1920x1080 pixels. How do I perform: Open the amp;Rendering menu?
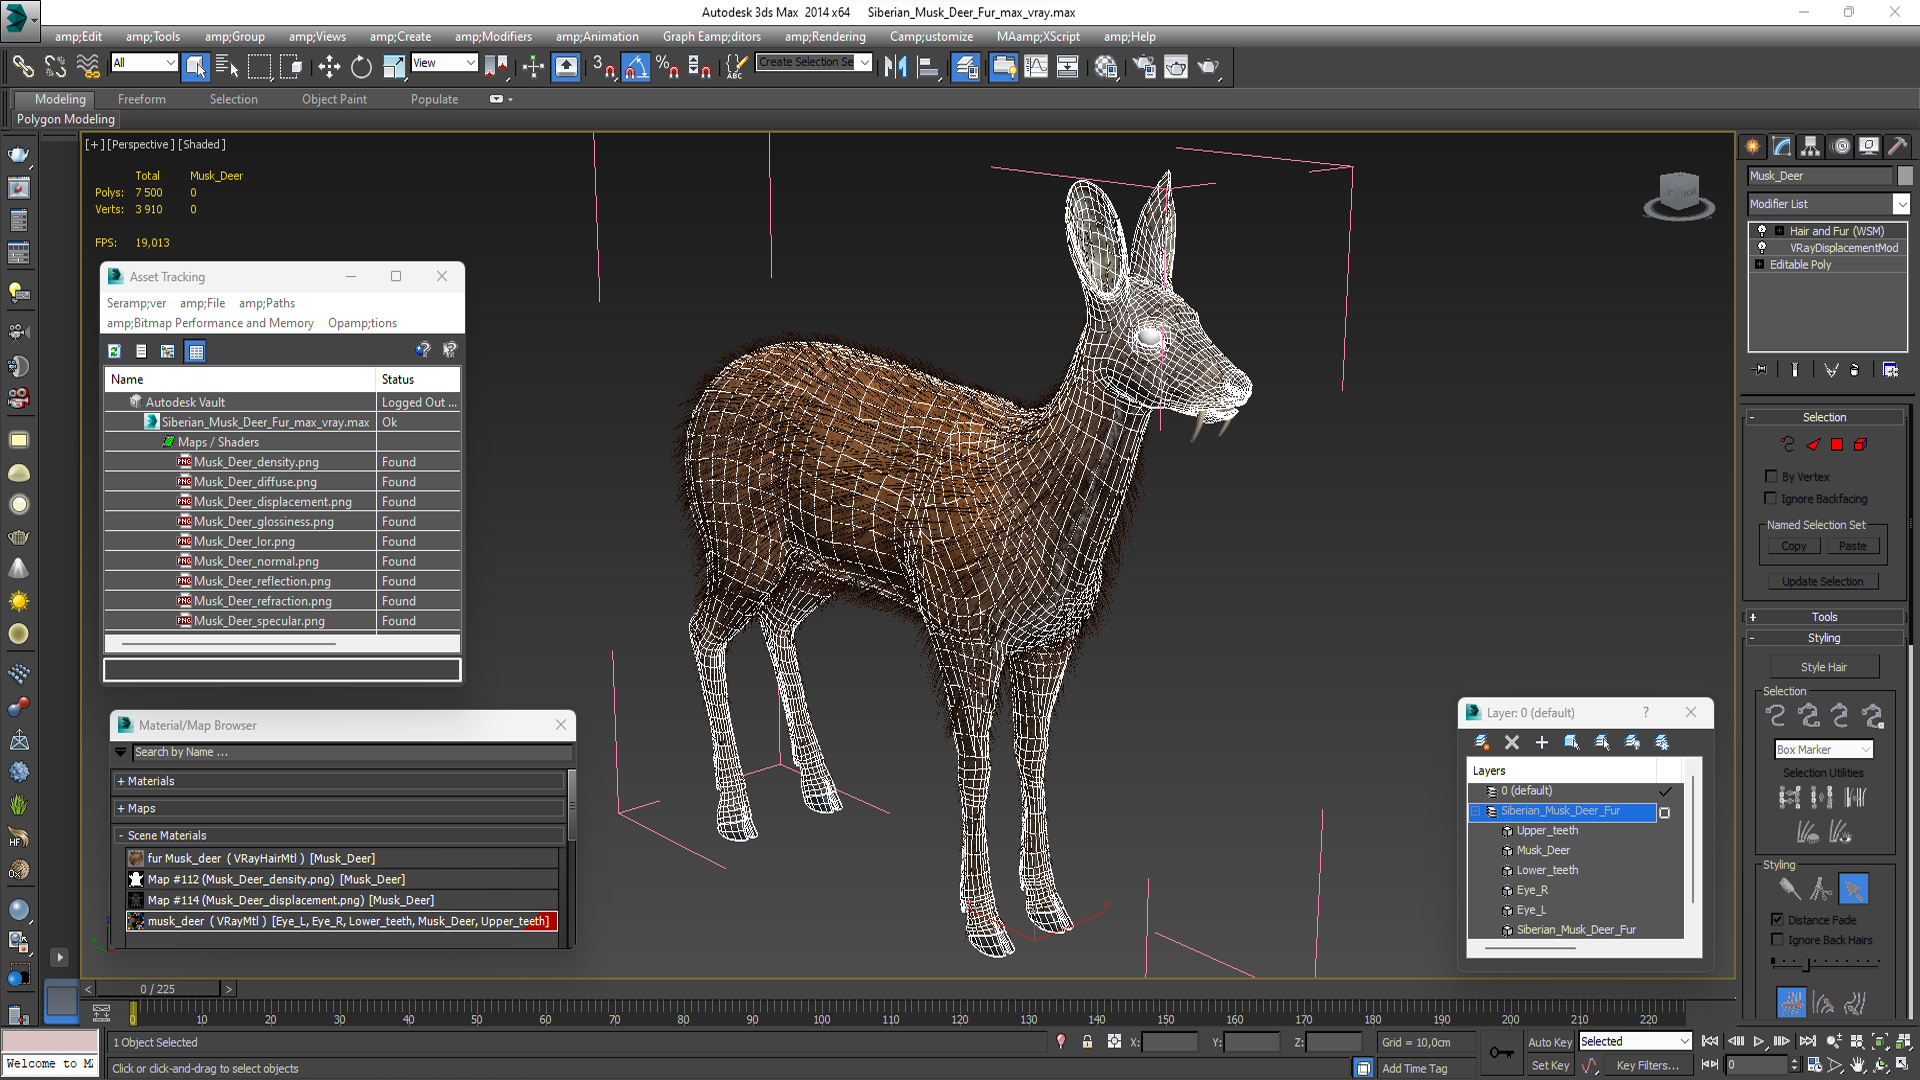tap(824, 36)
